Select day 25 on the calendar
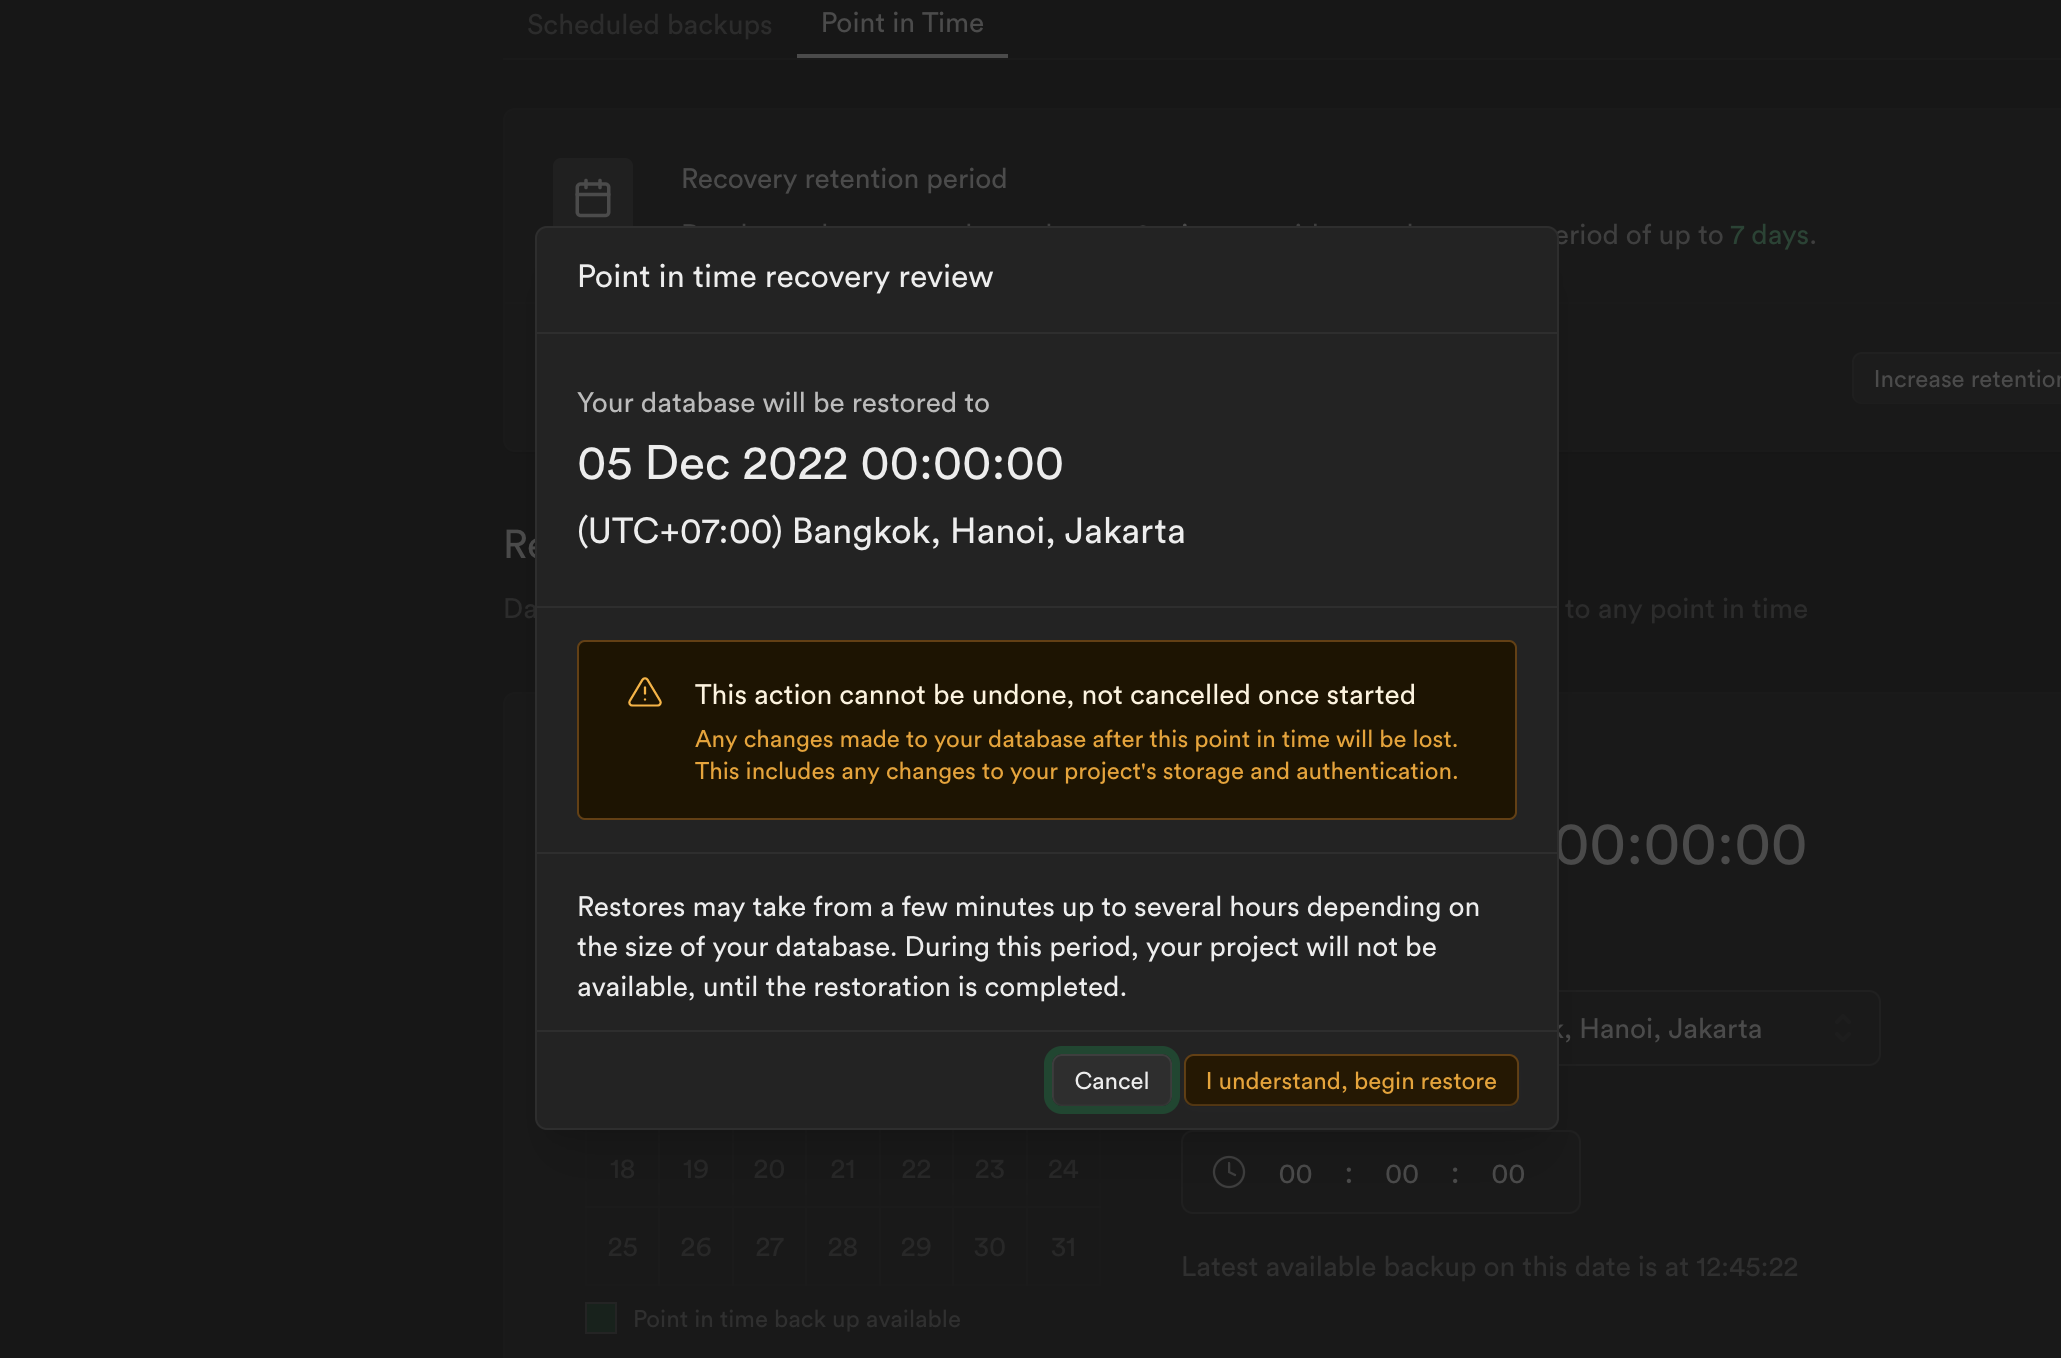The width and height of the screenshot is (2061, 1358). 622,1246
